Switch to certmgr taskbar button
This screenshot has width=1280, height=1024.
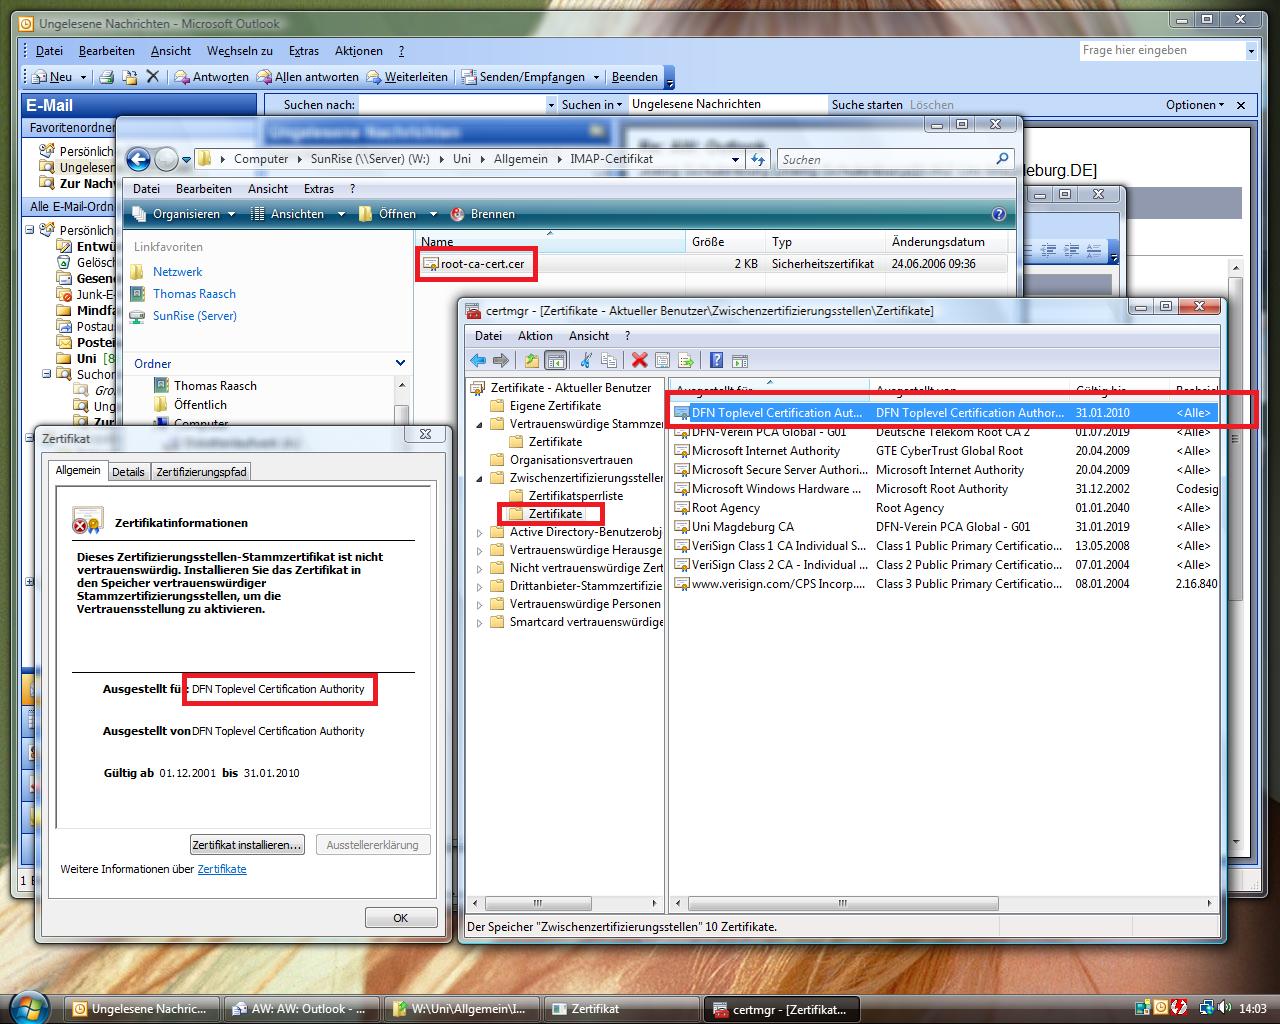point(782,1009)
